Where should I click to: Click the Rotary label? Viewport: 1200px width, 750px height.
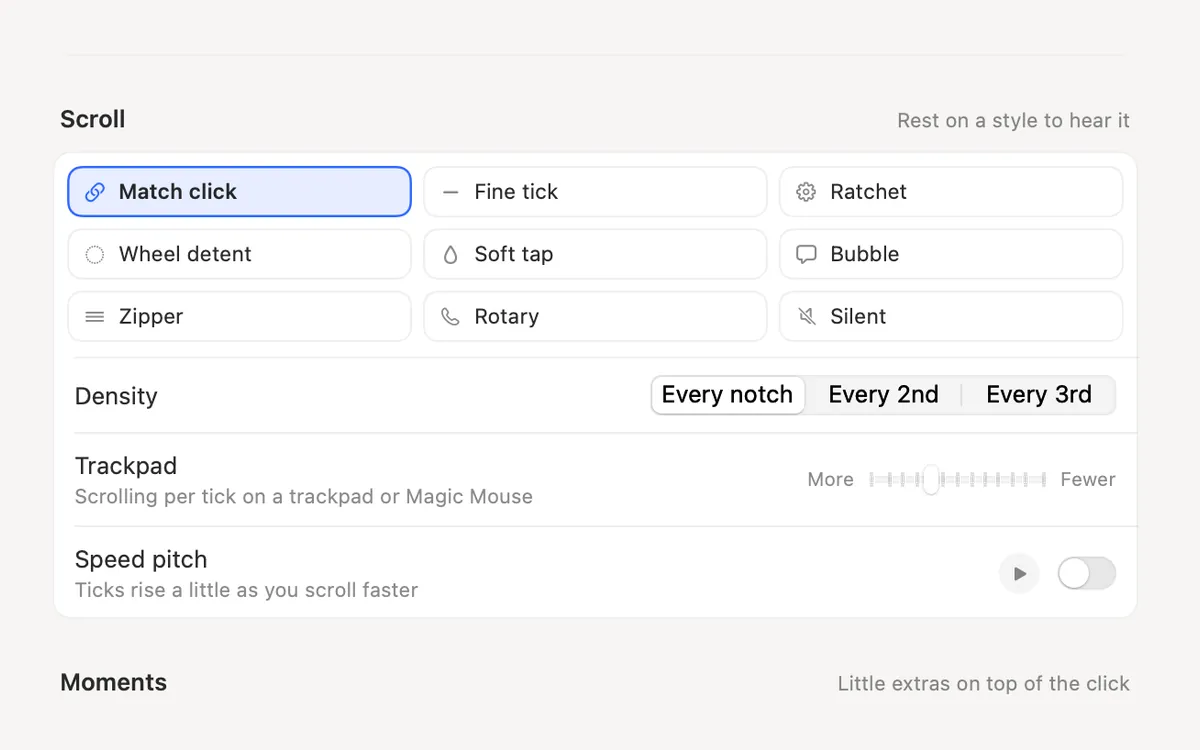(507, 317)
